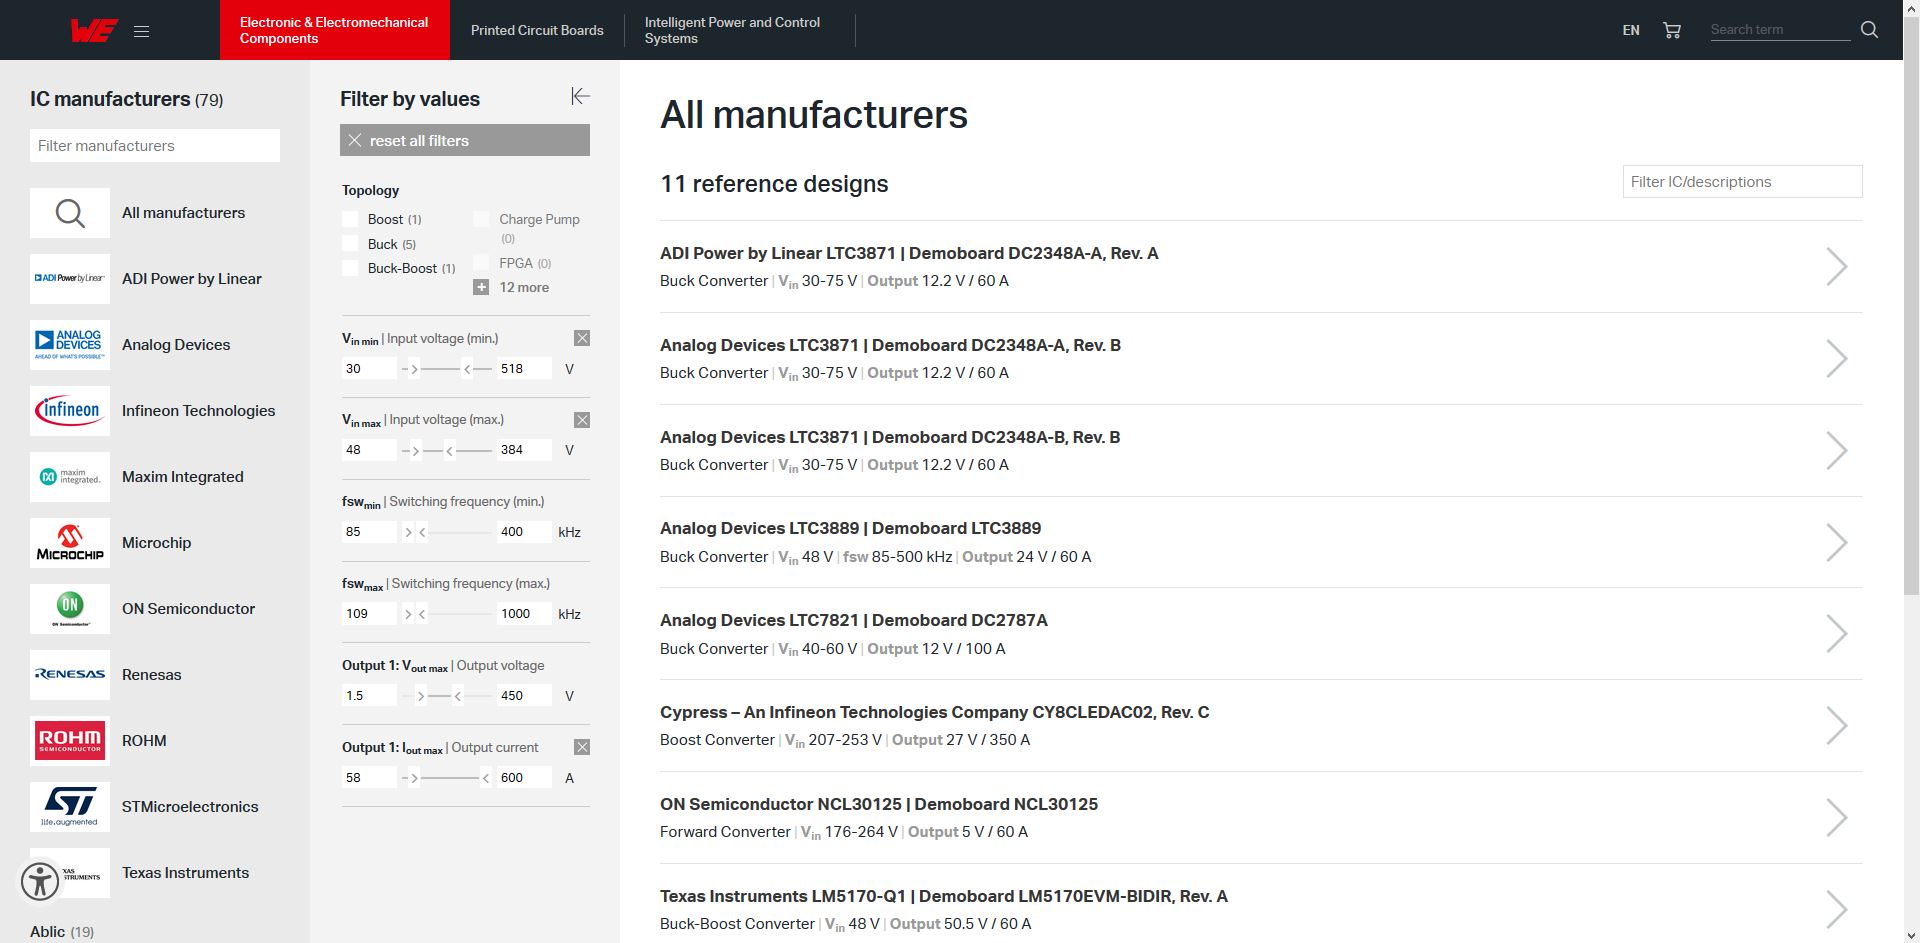
Task: Select the ROHM logo
Action: pos(70,741)
